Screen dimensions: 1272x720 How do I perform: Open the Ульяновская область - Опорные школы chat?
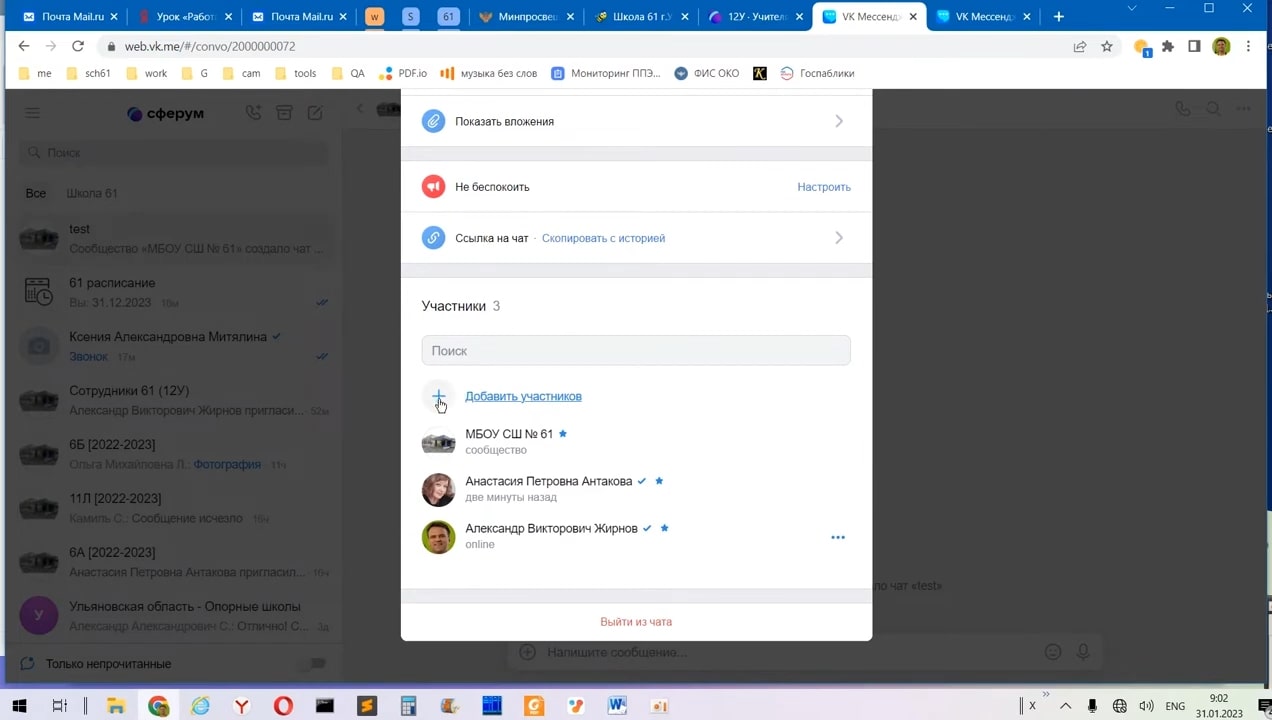[175, 616]
